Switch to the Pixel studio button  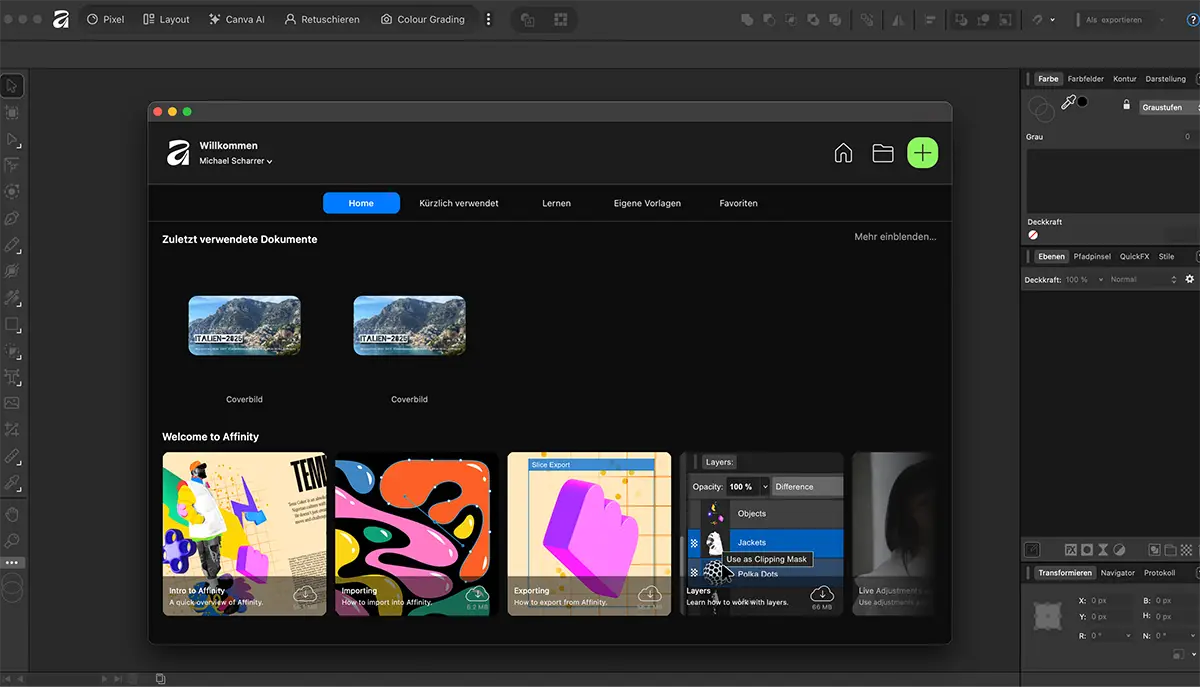[105, 19]
